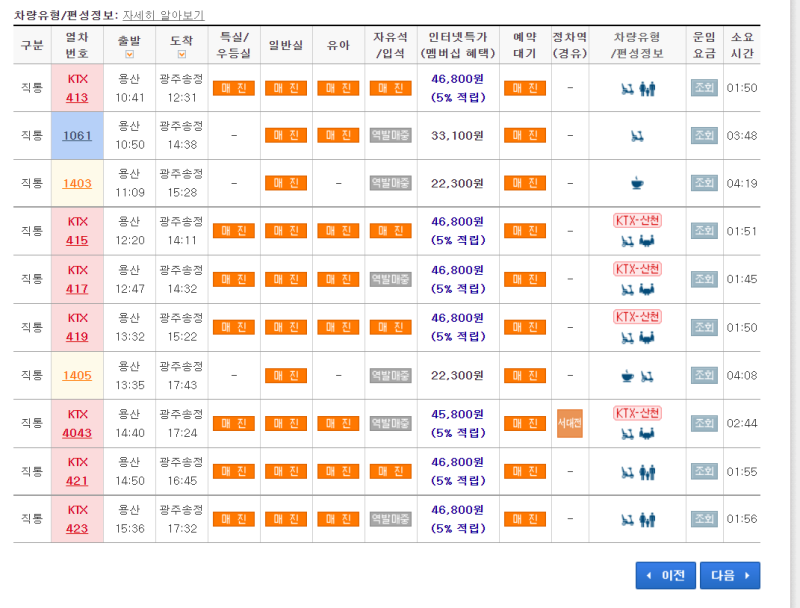
Task: Click the wheelchair icon for KTX 4043
Action: [x=628, y=434]
